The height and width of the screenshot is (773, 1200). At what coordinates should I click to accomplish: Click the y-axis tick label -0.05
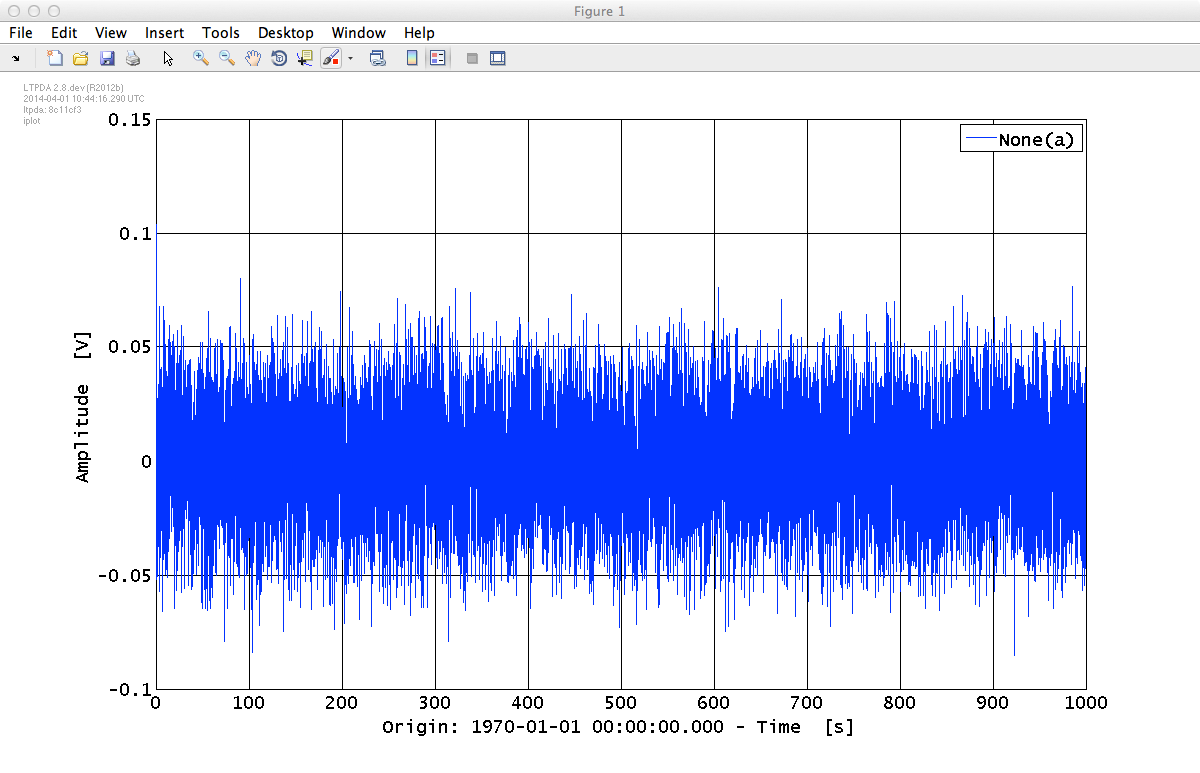pyautogui.click(x=124, y=576)
